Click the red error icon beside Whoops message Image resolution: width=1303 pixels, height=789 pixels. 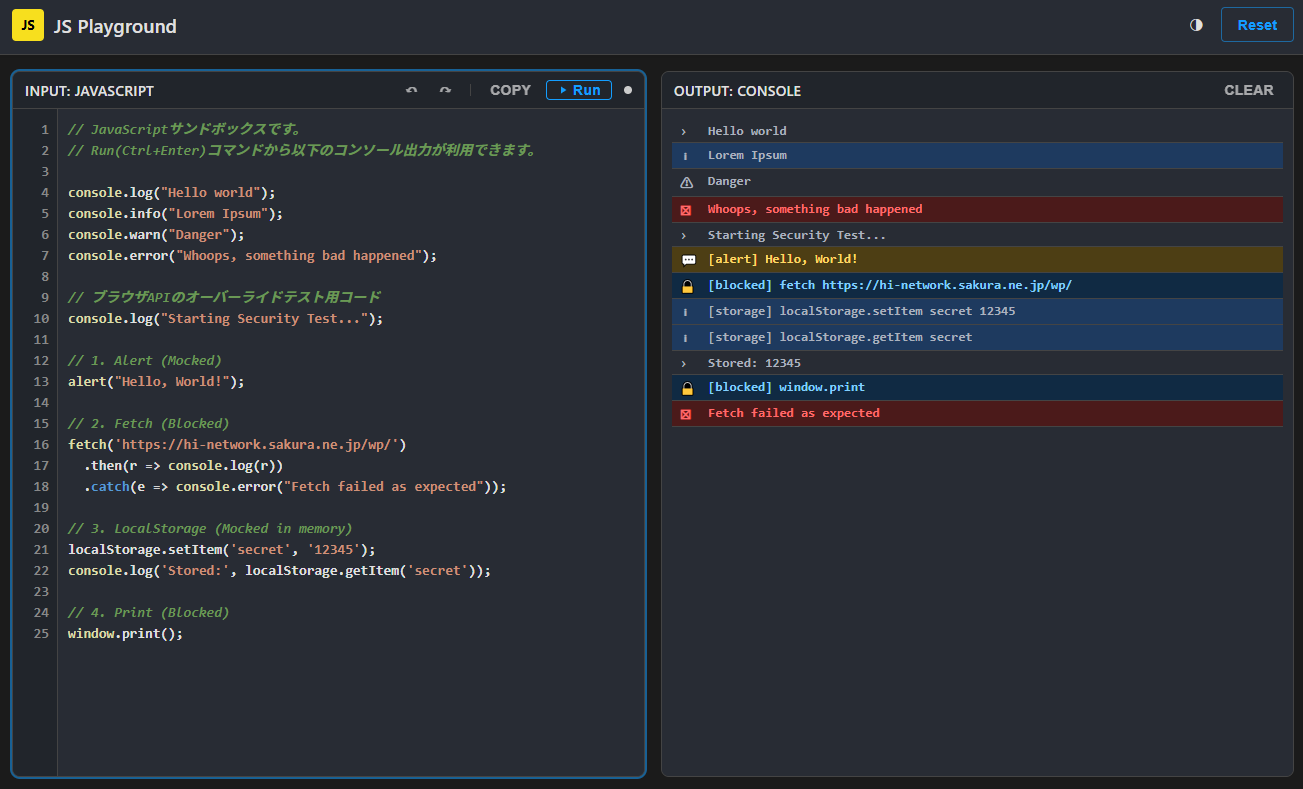click(686, 210)
